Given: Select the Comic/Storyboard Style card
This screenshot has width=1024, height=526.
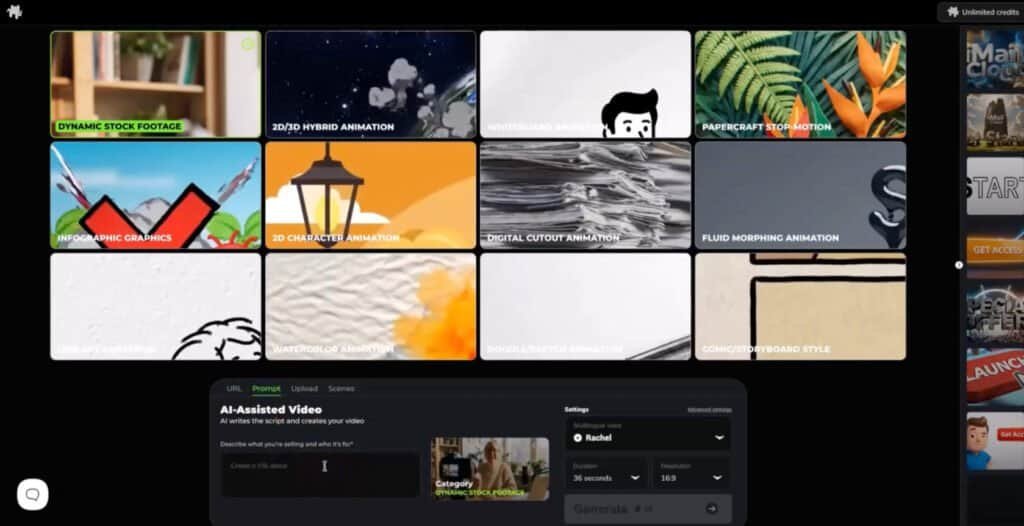Looking at the screenshot, I should coord(800,306).
